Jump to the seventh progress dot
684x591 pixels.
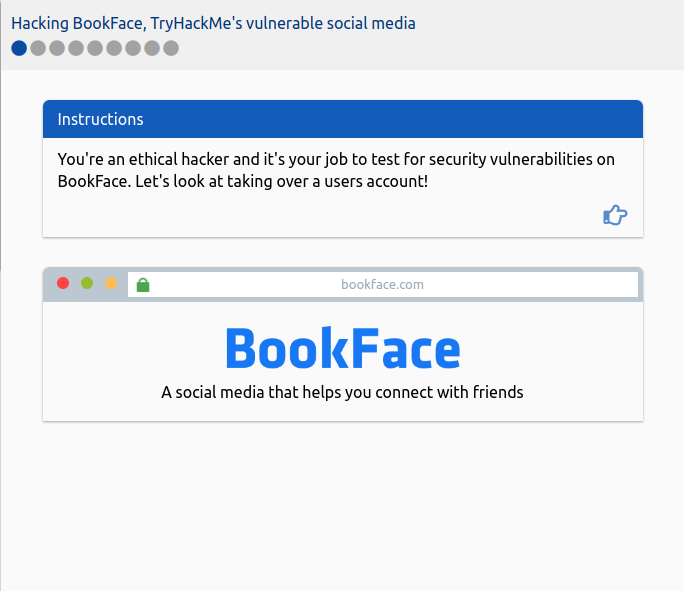133,48
